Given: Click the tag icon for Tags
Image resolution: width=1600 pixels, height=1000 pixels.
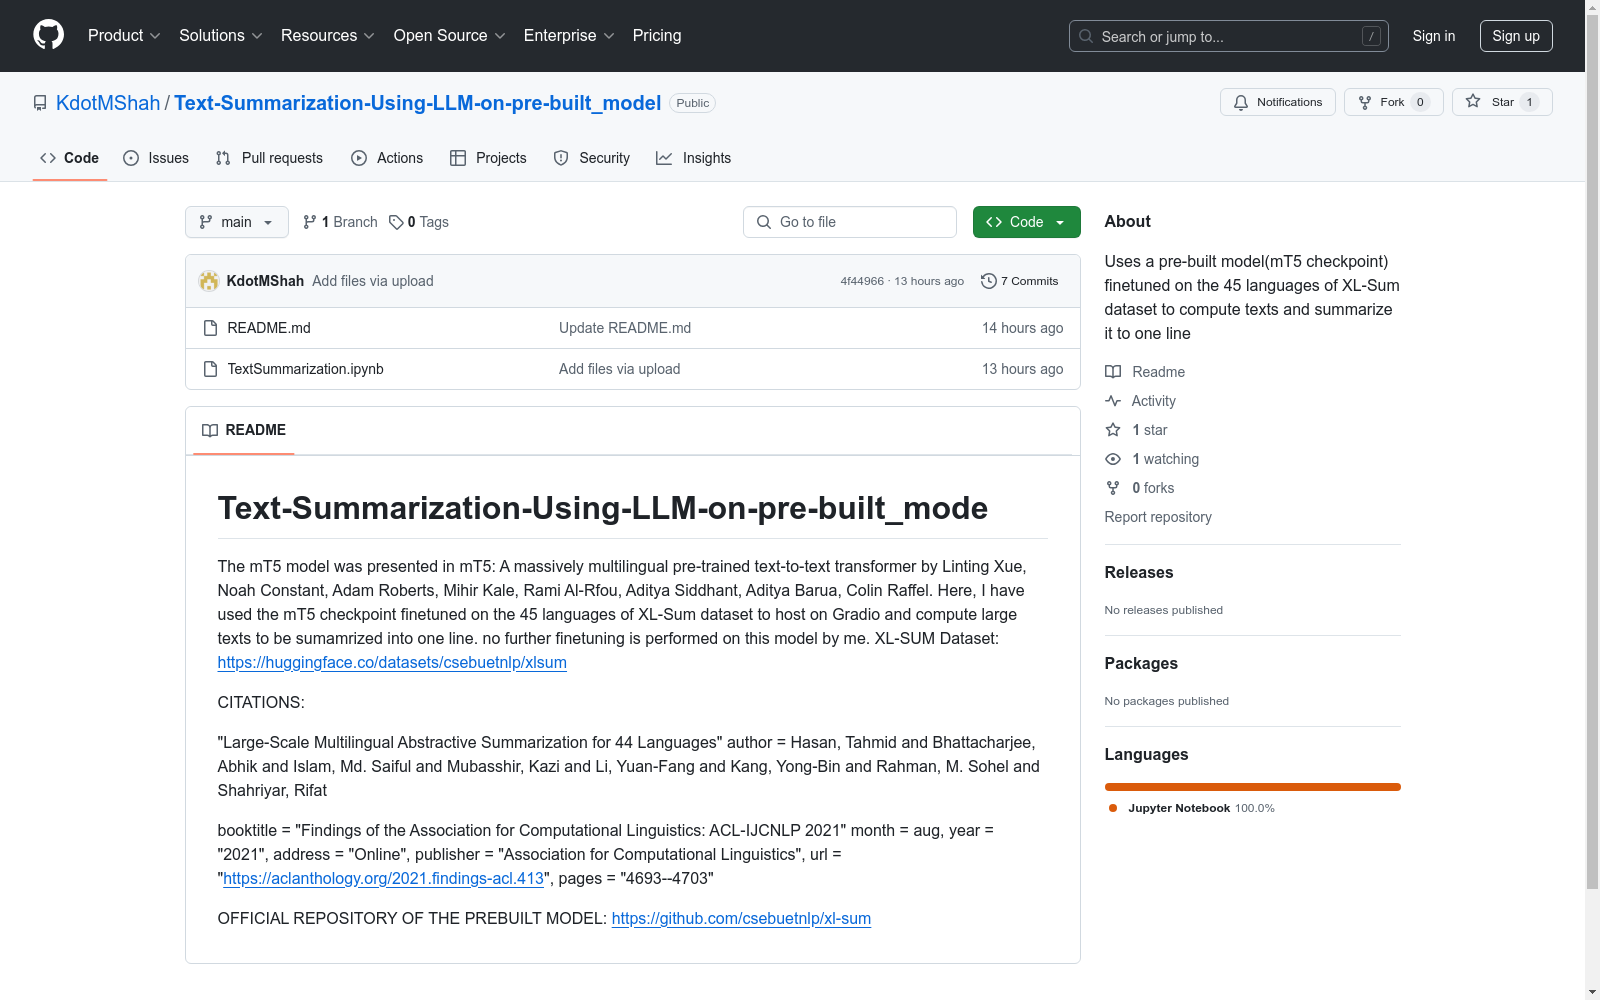Looking at the screenshot, I should (396, 222).
